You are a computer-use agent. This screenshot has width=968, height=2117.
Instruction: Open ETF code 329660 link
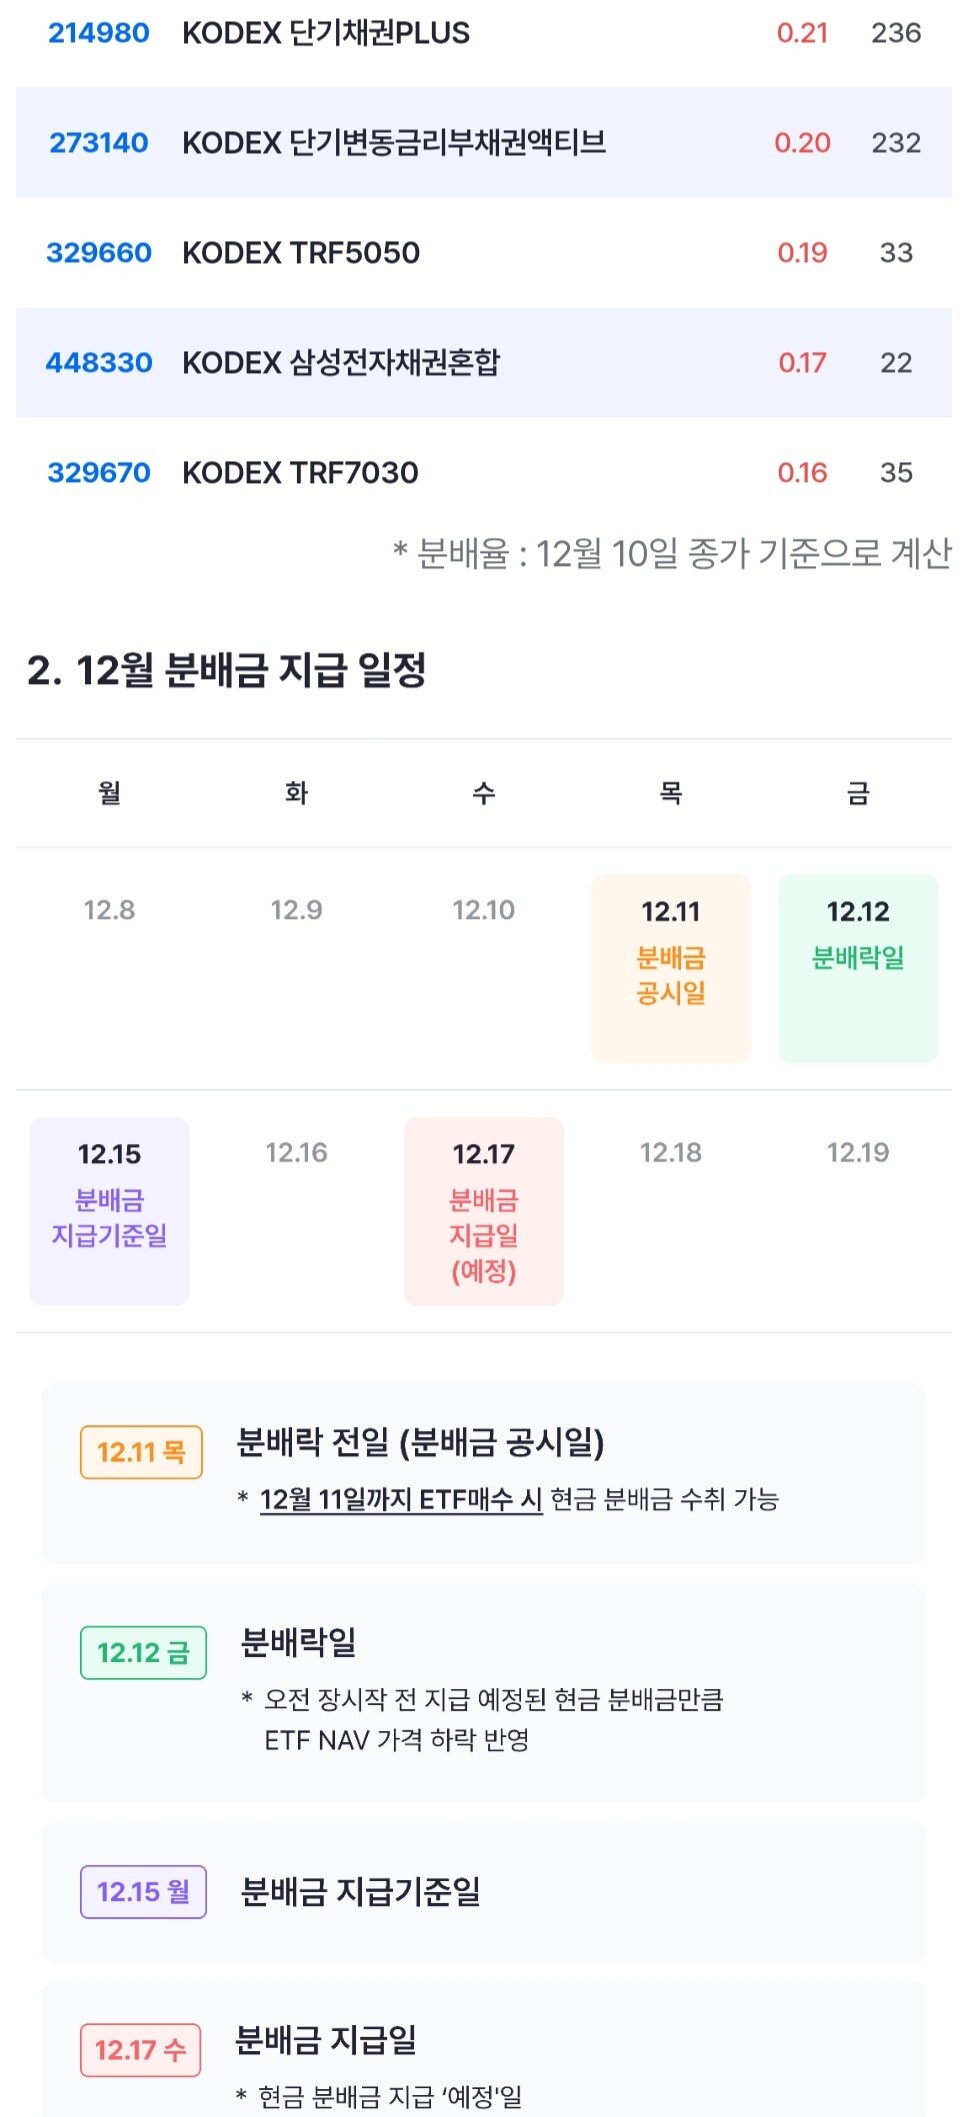(99, 253)
